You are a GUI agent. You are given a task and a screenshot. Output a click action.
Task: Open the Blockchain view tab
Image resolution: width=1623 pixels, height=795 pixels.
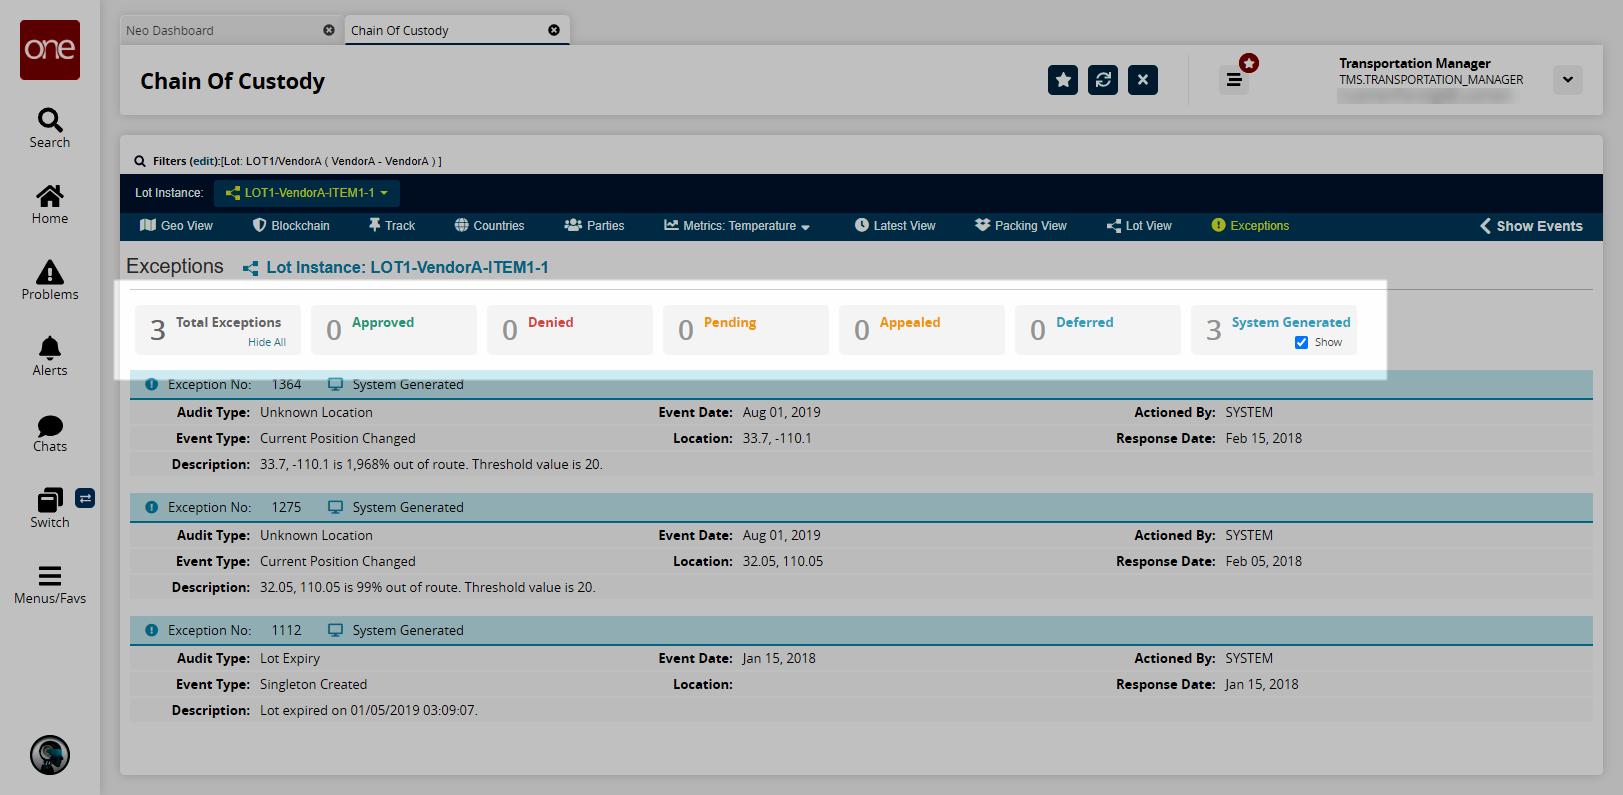click(x=291, y=226)
